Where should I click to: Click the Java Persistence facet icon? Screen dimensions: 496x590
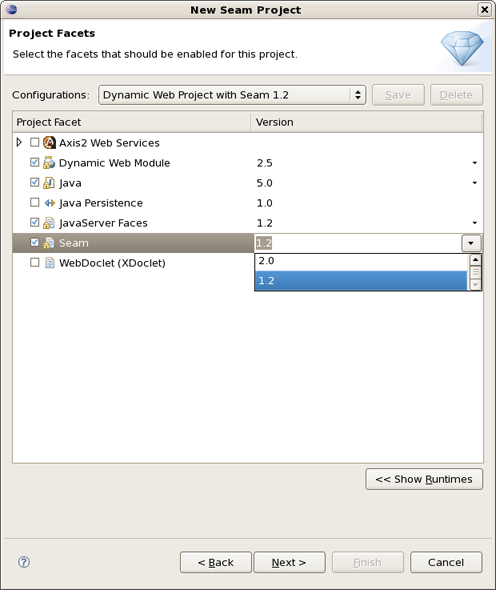tap(49, 203)
